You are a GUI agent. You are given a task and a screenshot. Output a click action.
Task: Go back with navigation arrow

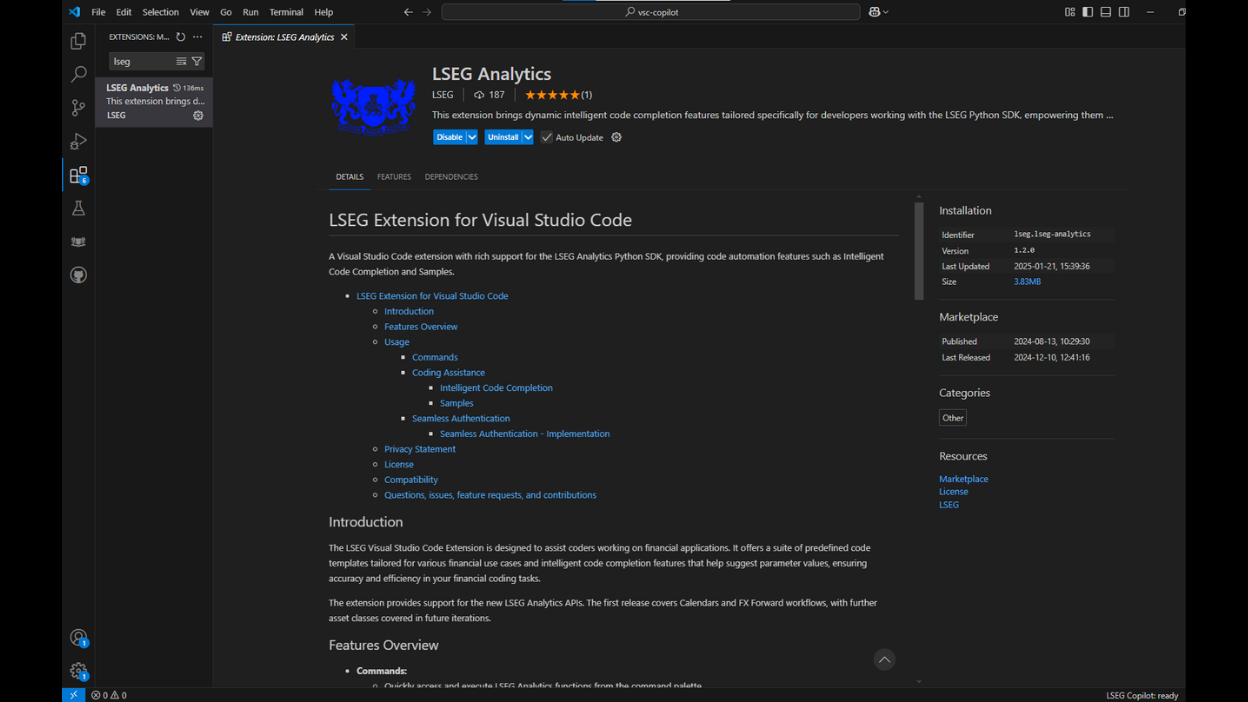point(408,12)
